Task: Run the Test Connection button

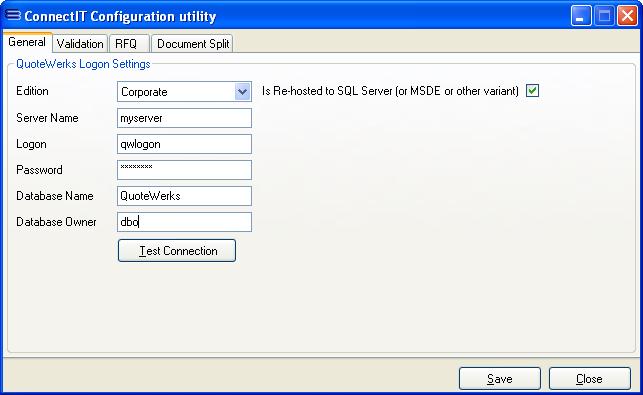Action: coord(177,251)
